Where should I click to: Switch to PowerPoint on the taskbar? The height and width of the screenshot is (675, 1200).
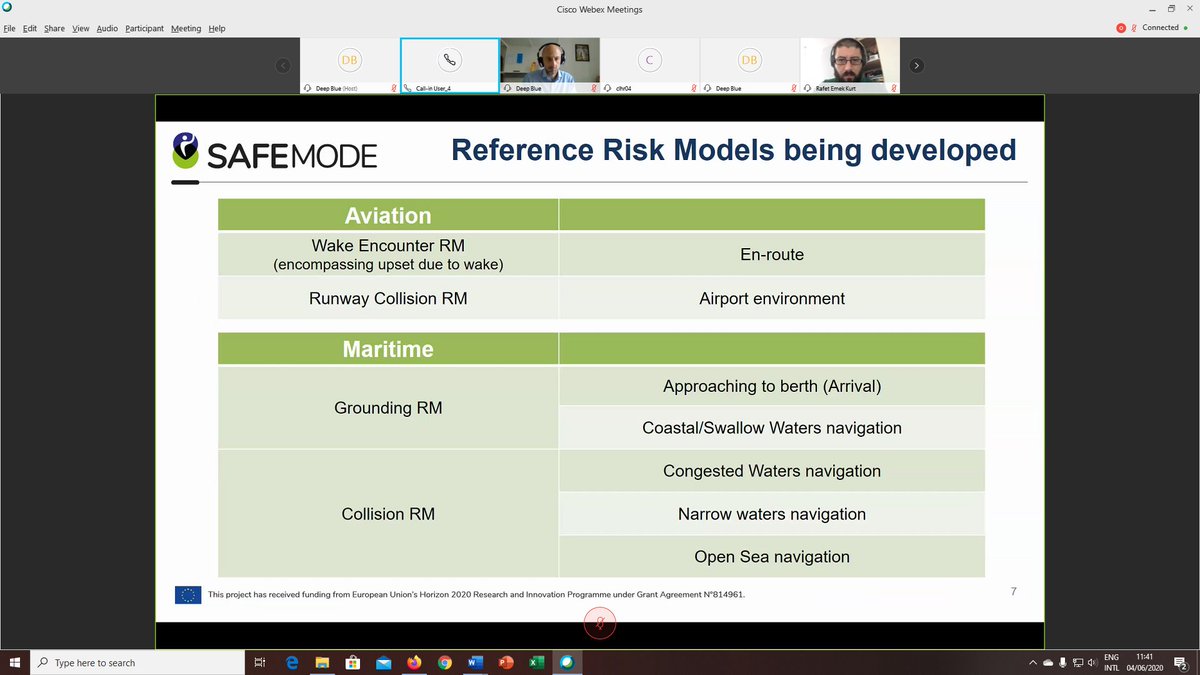[x=506, y=662]
